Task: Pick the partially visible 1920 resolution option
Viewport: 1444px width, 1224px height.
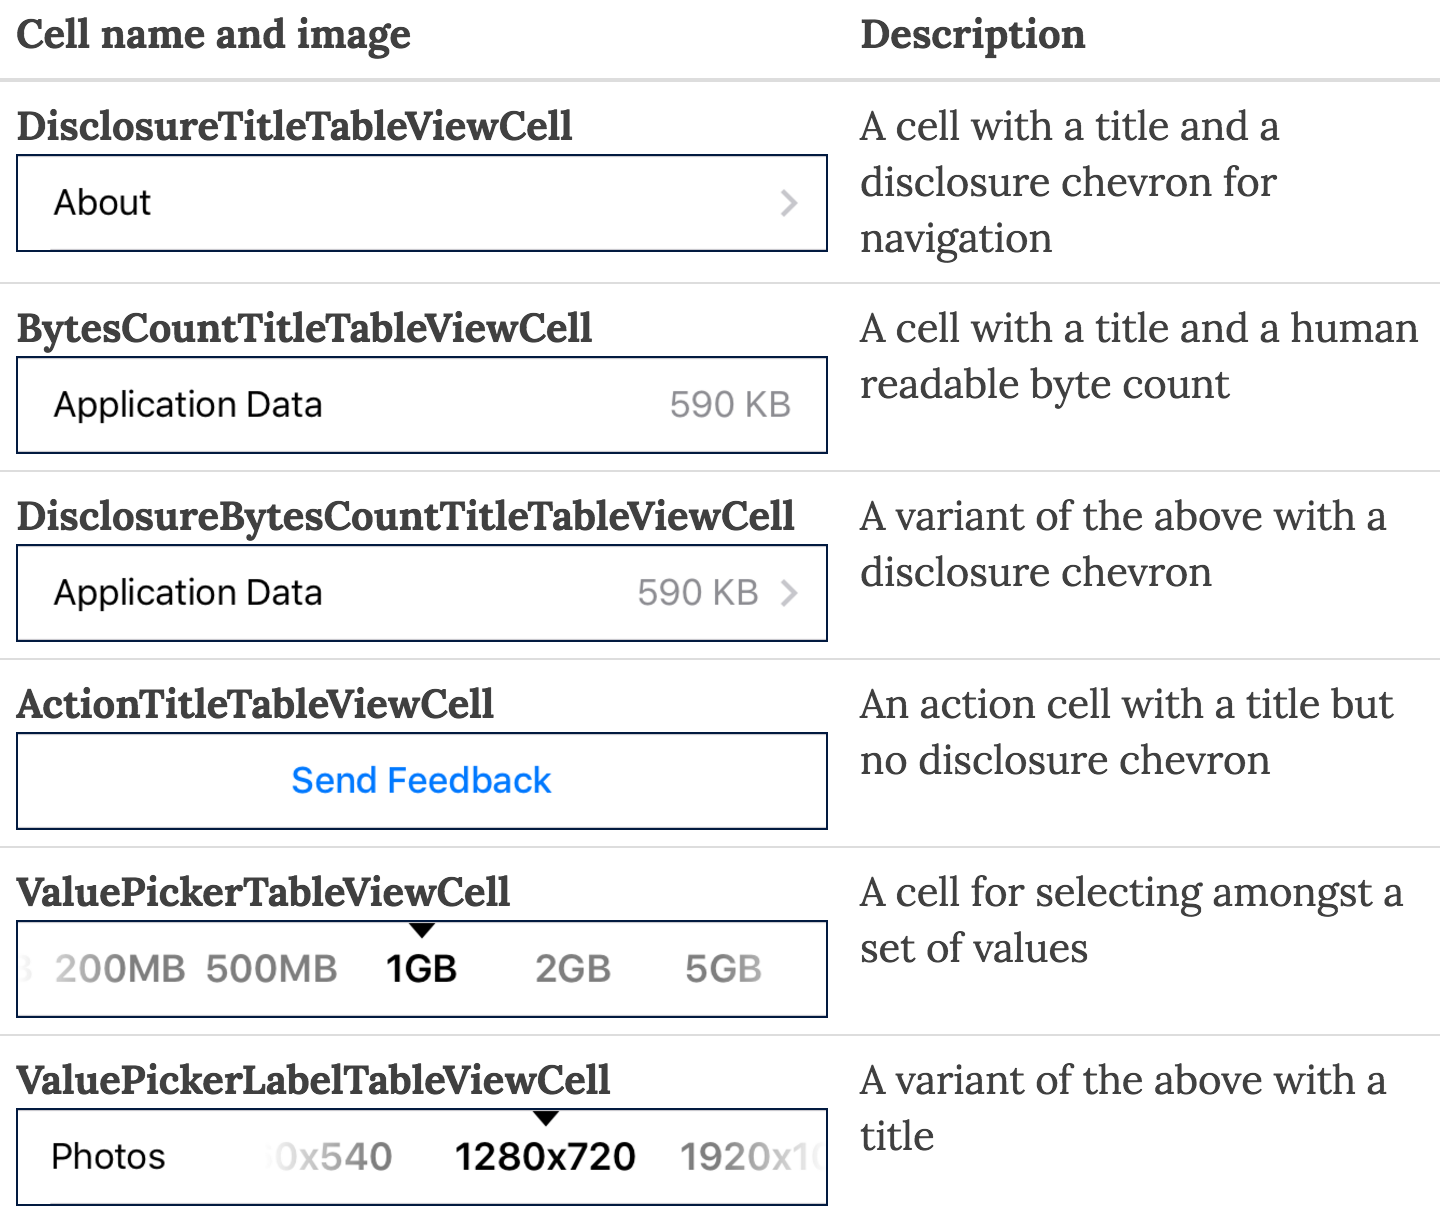Action: pyautogui.click(x=750, y=1157)
